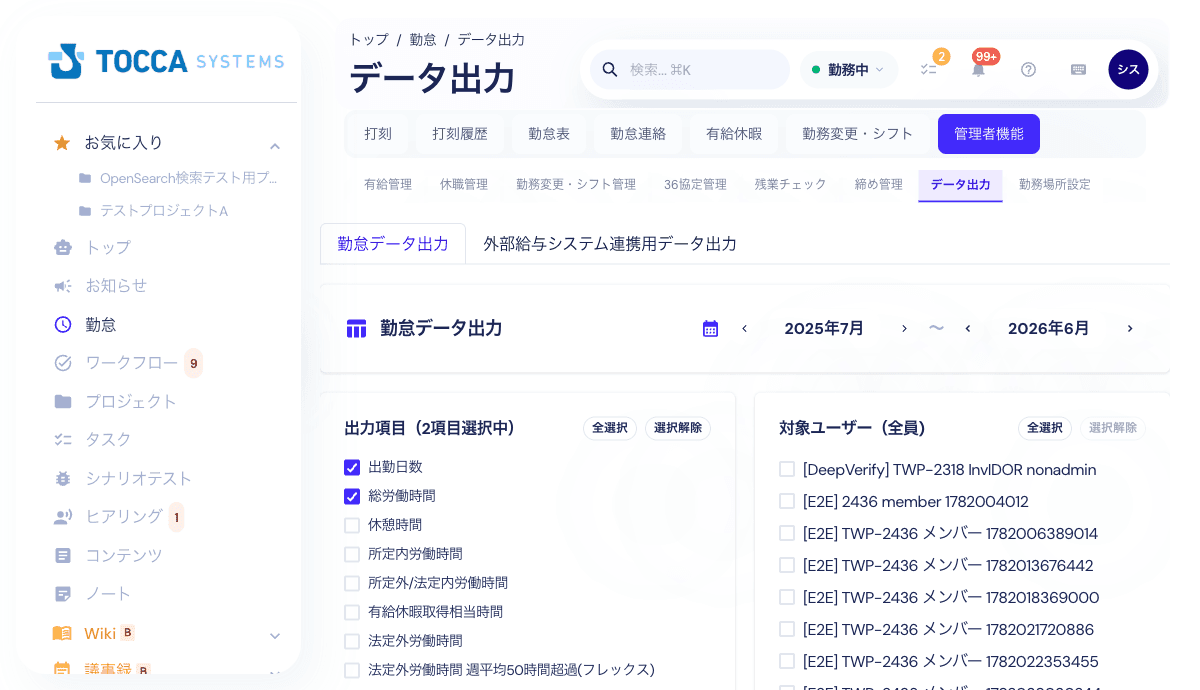The image size is (1200, 690).
Task: Click the document icon next to コンテンツ
Action: [x=63, y=555]
